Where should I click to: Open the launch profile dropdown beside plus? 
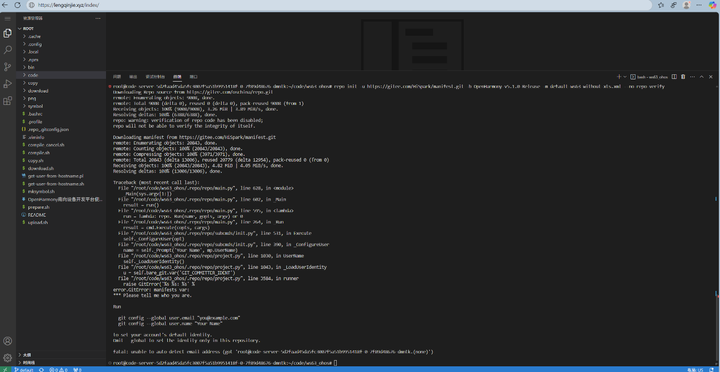[624, 77]
